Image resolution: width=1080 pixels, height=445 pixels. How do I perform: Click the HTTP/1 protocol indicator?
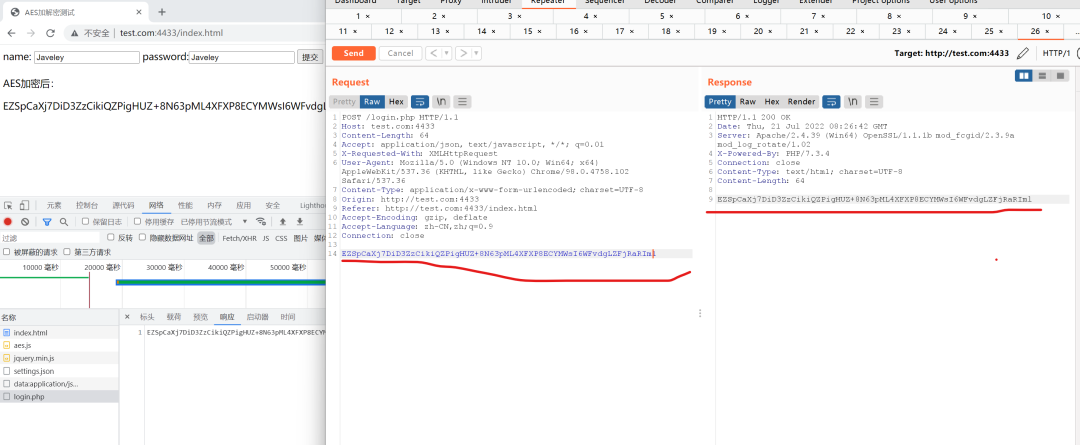[1056, 53]
